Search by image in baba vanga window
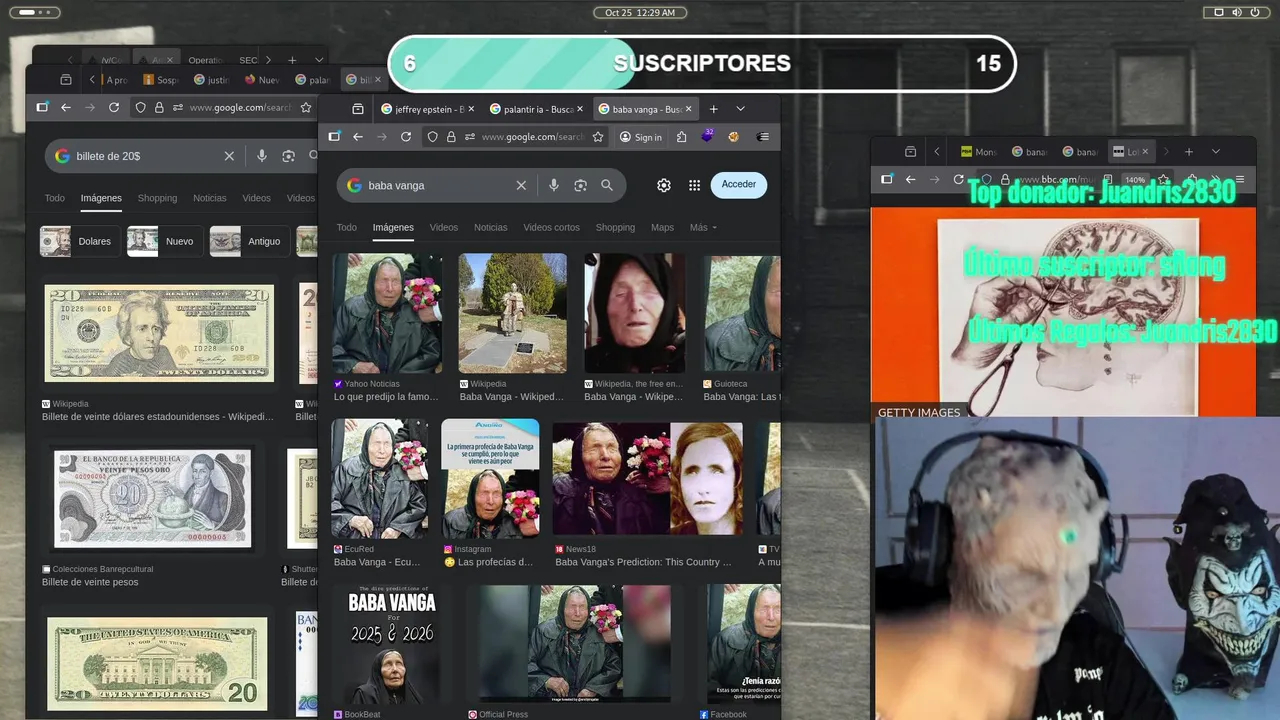 tap(580, 185)
